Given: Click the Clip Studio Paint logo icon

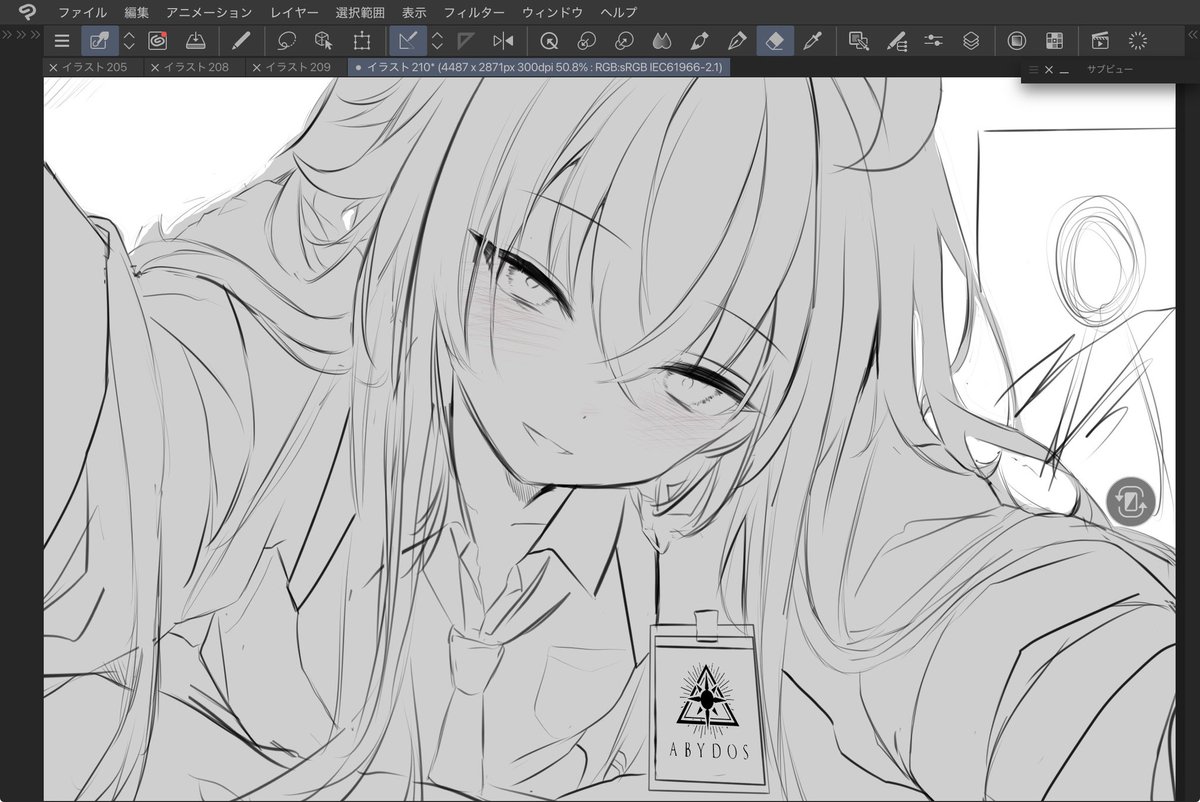Looking at the screenshot, I should click(27, 12).
